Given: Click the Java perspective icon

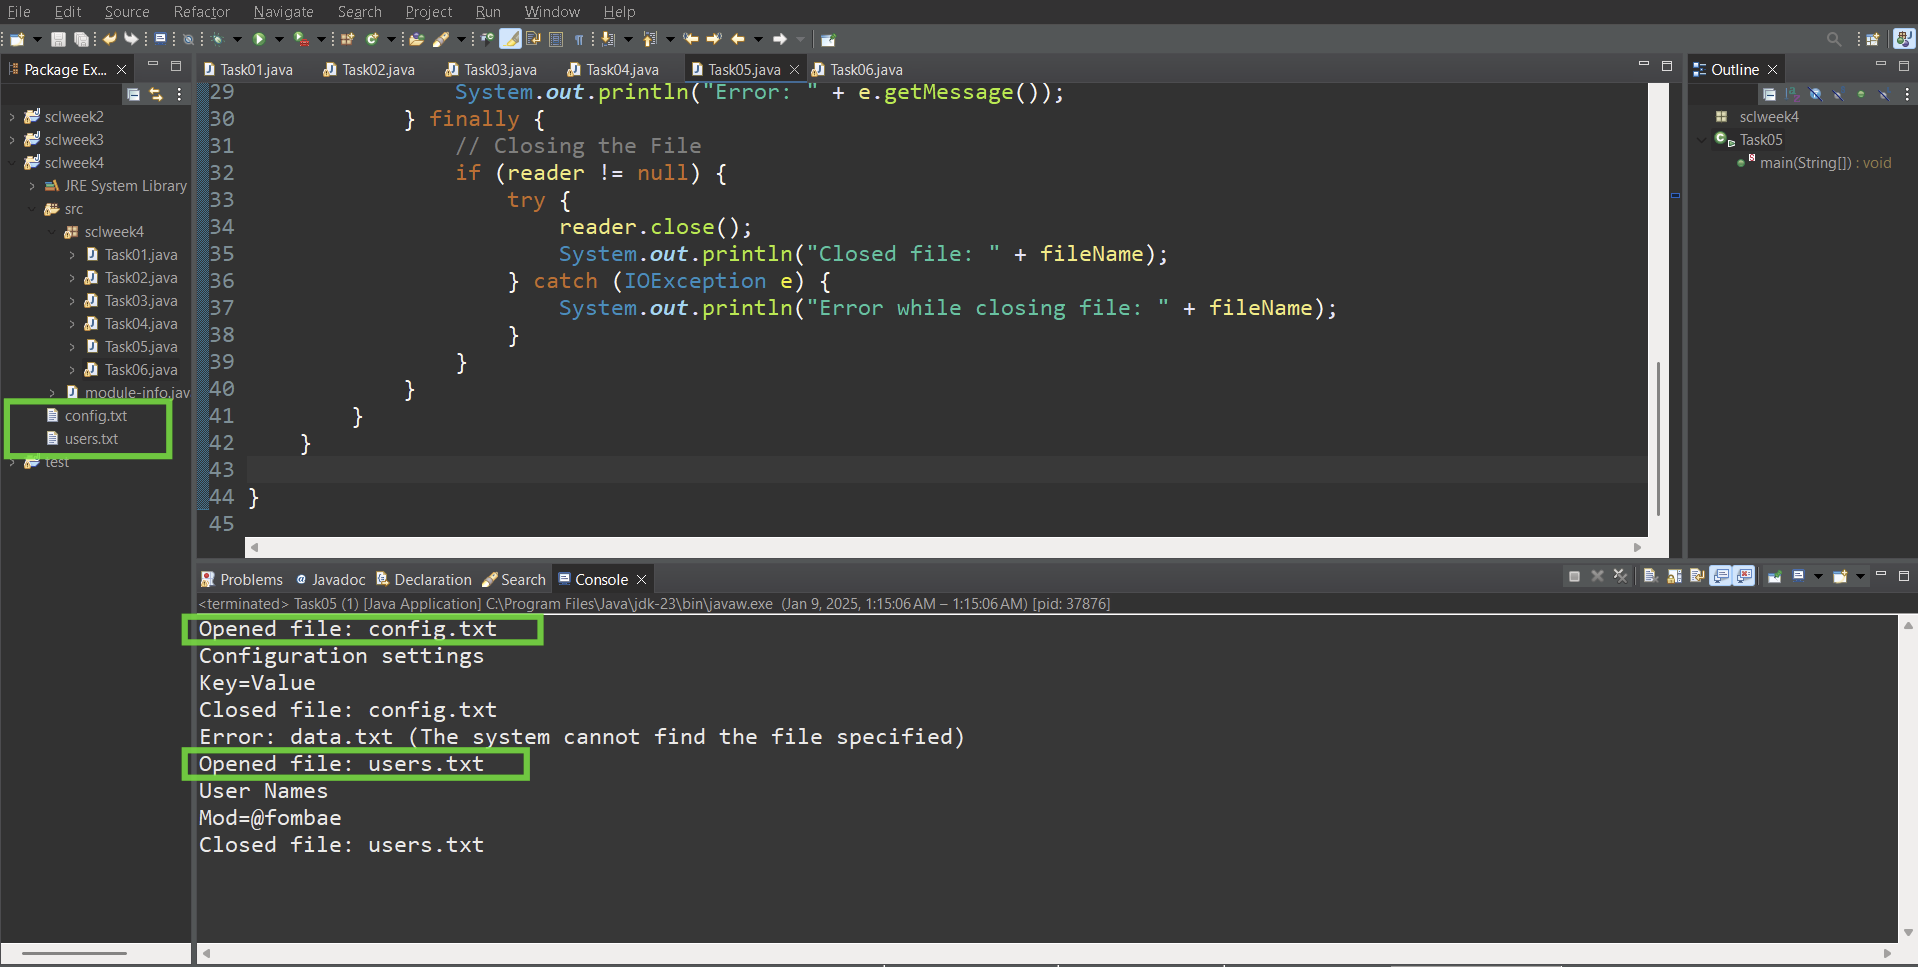Looking at the screenshot, I should (x=1904, y=39).
